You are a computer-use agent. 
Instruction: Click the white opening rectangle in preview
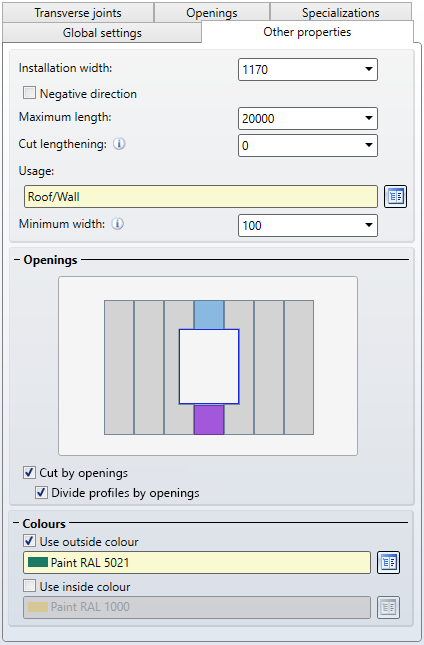point(209,367)
